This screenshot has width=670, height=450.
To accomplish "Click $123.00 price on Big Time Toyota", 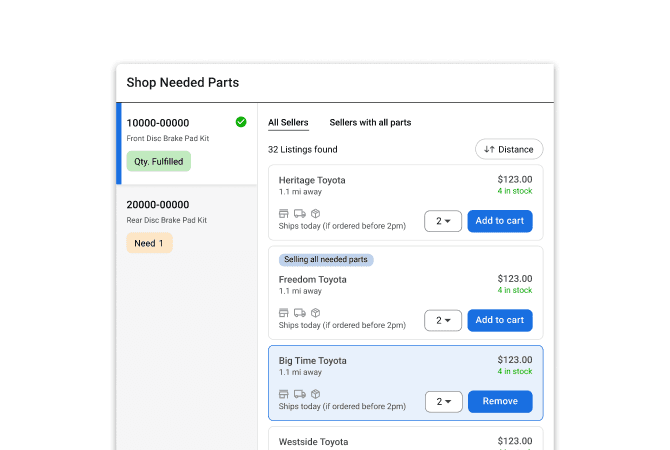I will pyautogui.click(x=515, y=360).
